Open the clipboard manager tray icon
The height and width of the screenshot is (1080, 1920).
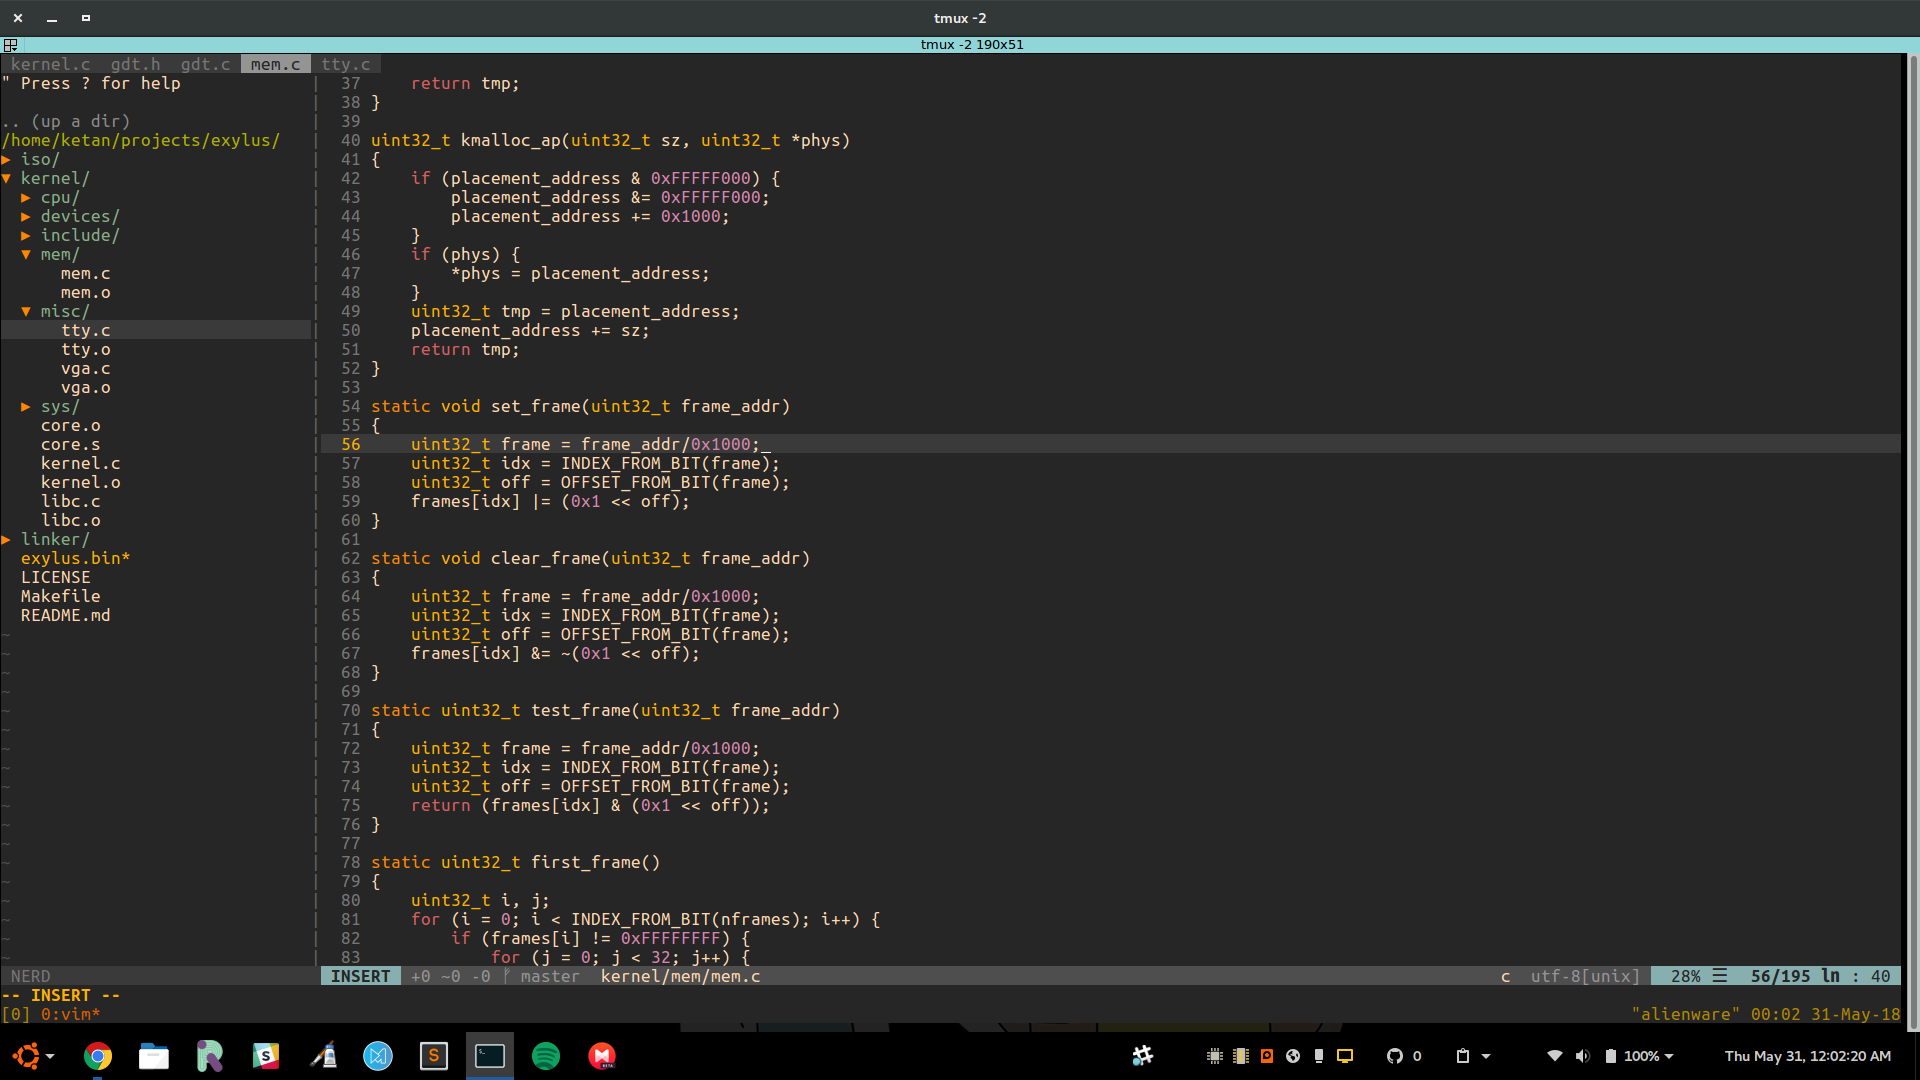pos(1463,1056)
